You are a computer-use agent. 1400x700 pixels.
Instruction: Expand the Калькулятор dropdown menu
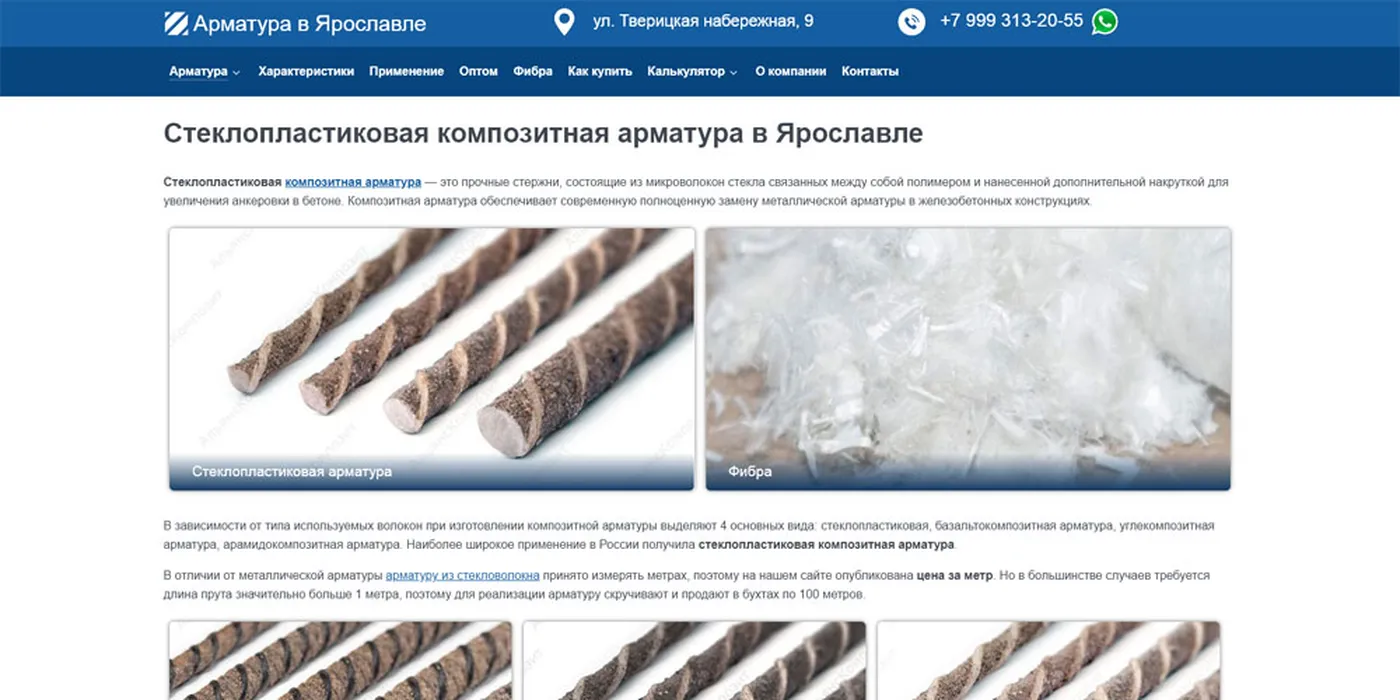[691, 72]
